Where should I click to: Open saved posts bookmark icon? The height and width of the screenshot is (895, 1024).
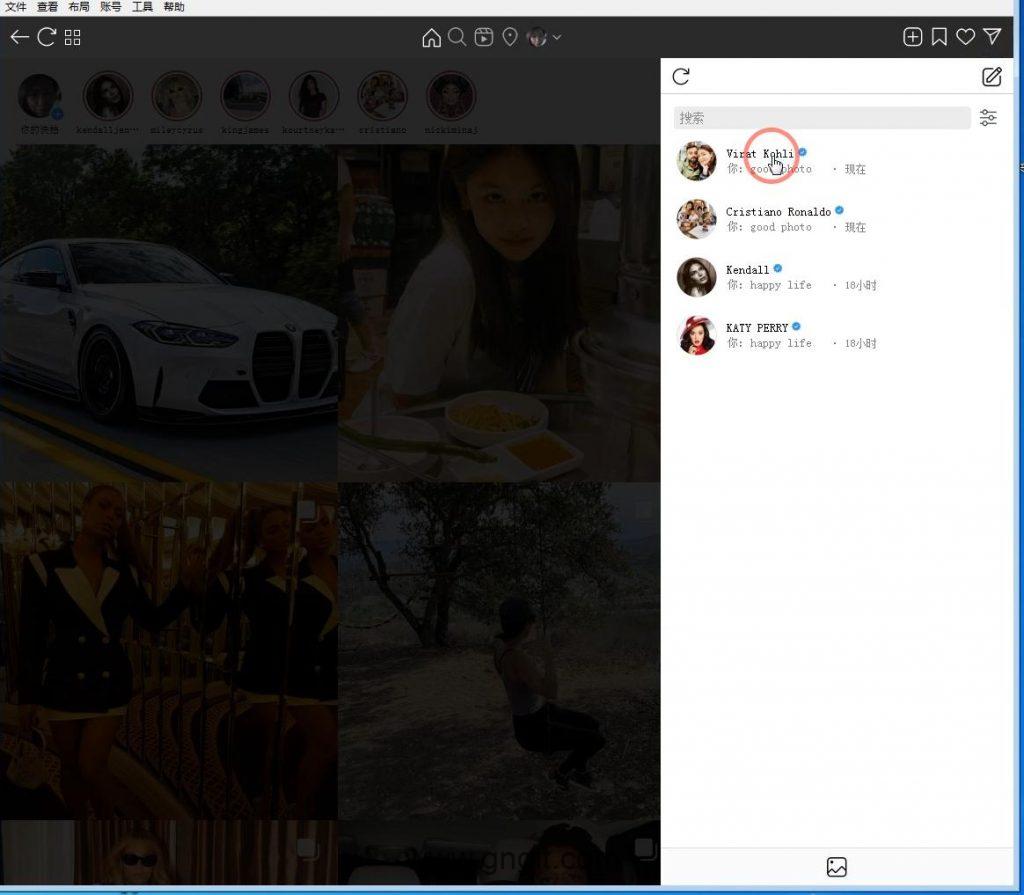pos(939,37)
